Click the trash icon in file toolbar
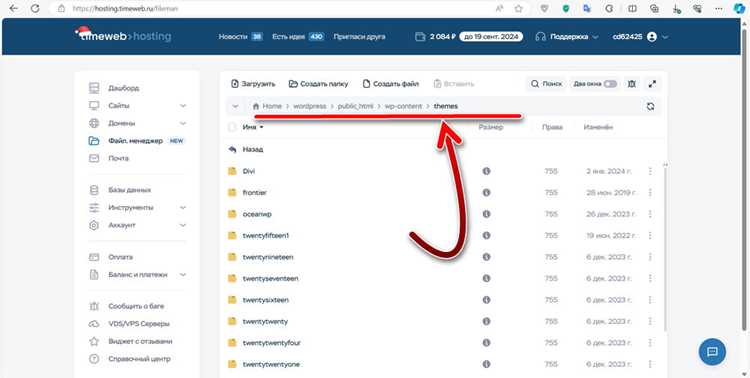The width and height of the screenshot is (750, 378). tap(632, 84)
